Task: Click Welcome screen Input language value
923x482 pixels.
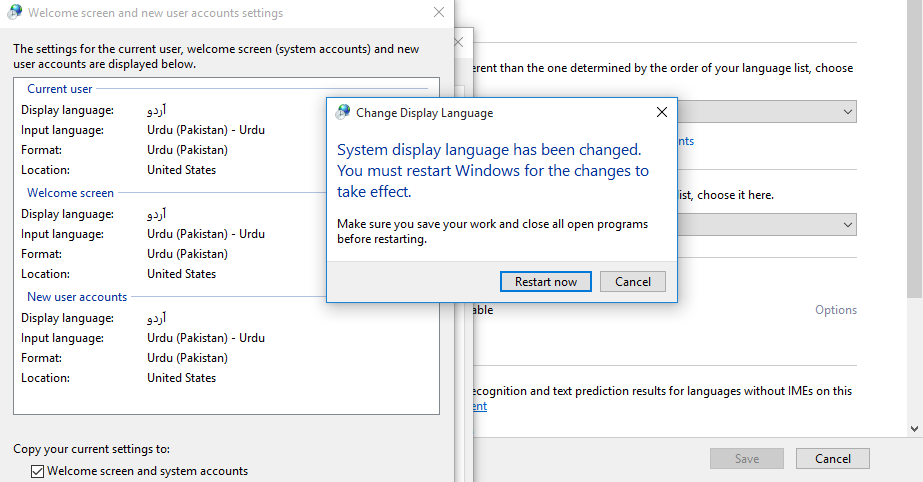Action: pos(206,234)
